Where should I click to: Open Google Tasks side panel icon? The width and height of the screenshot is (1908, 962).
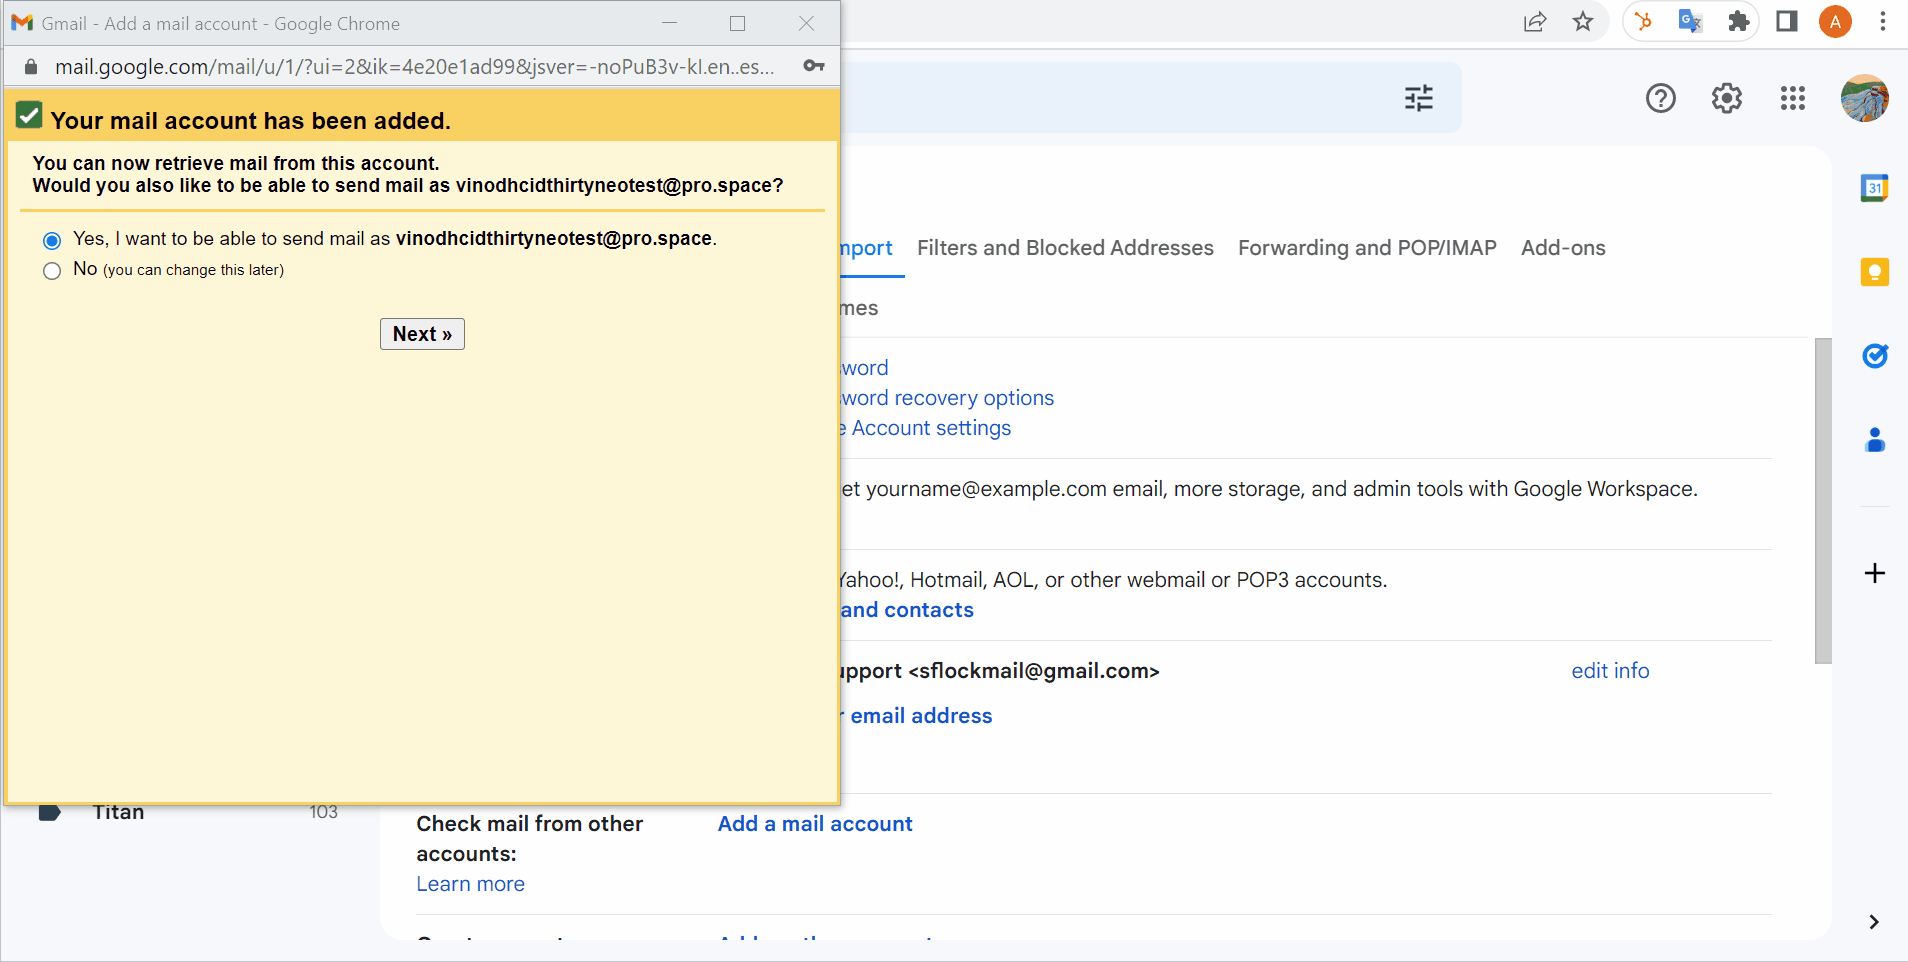coord(1874,355)
